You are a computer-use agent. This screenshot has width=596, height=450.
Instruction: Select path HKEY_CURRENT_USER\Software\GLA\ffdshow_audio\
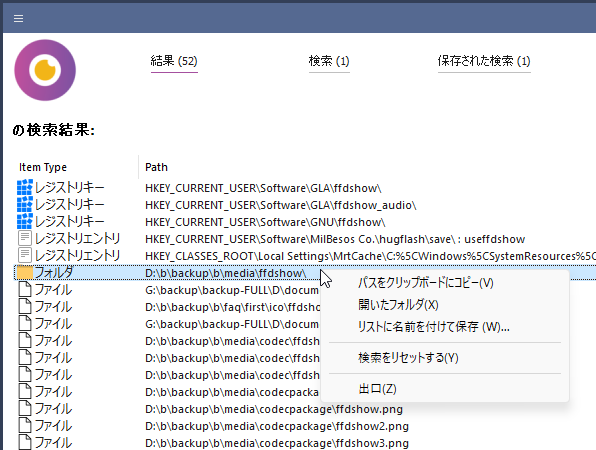[281, 205]
